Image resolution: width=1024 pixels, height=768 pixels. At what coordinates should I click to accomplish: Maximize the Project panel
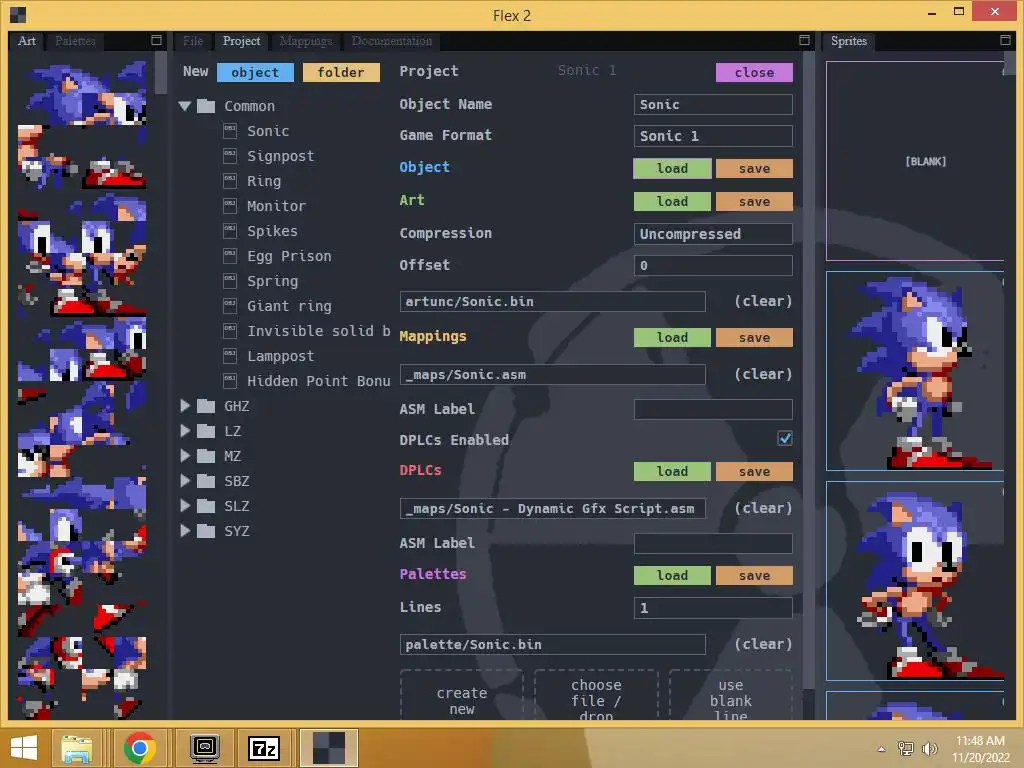point(805,40)
